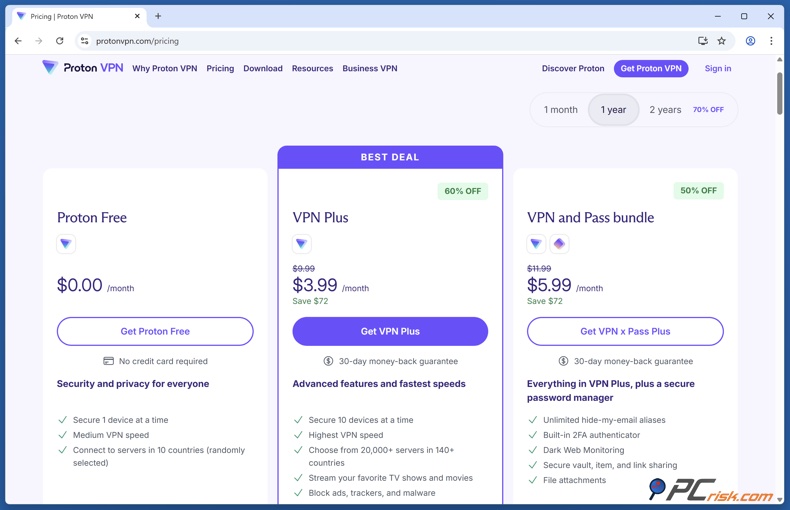Click the Proton Pass icon in bundle card
790x510 pixels.
click(x=559, y=244)
